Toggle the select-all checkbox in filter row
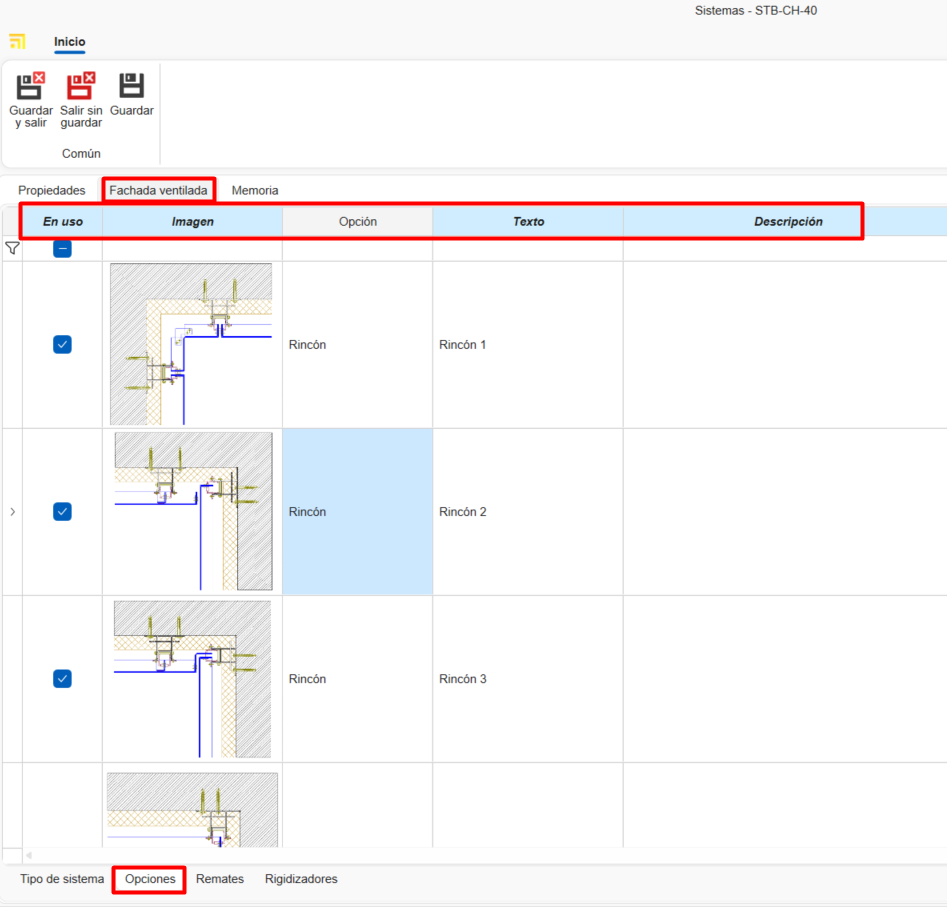The image size is (947, 913). tap(62, 249)
